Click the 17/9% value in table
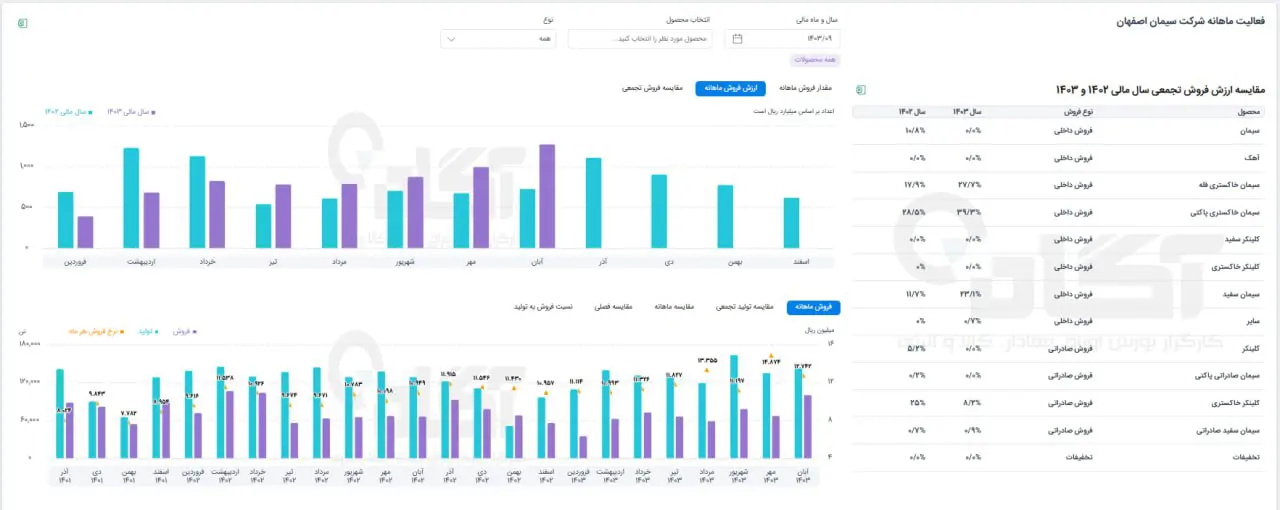The image size is (1280, 510). tap(914, 185)
